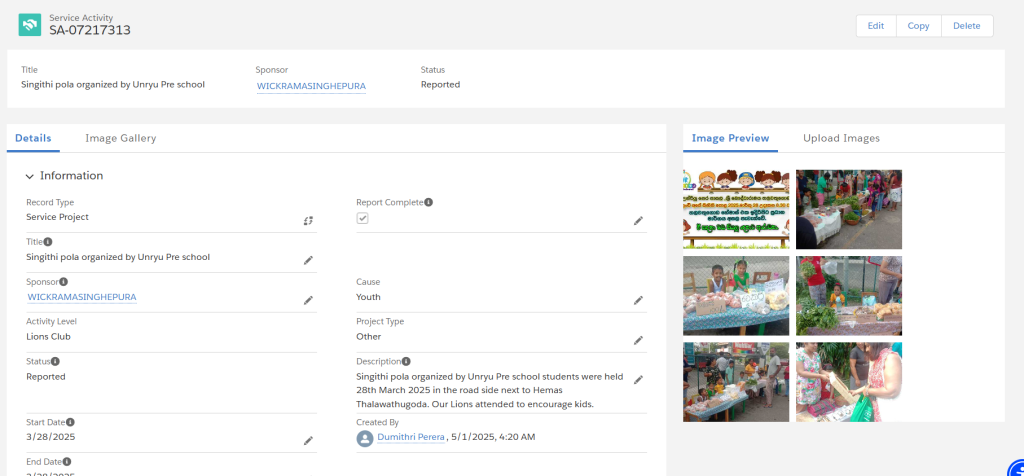The image size is (1024, 476).
Task: Click the Description text paragraph
Action: pyautogui.click(x=490, y=390)
